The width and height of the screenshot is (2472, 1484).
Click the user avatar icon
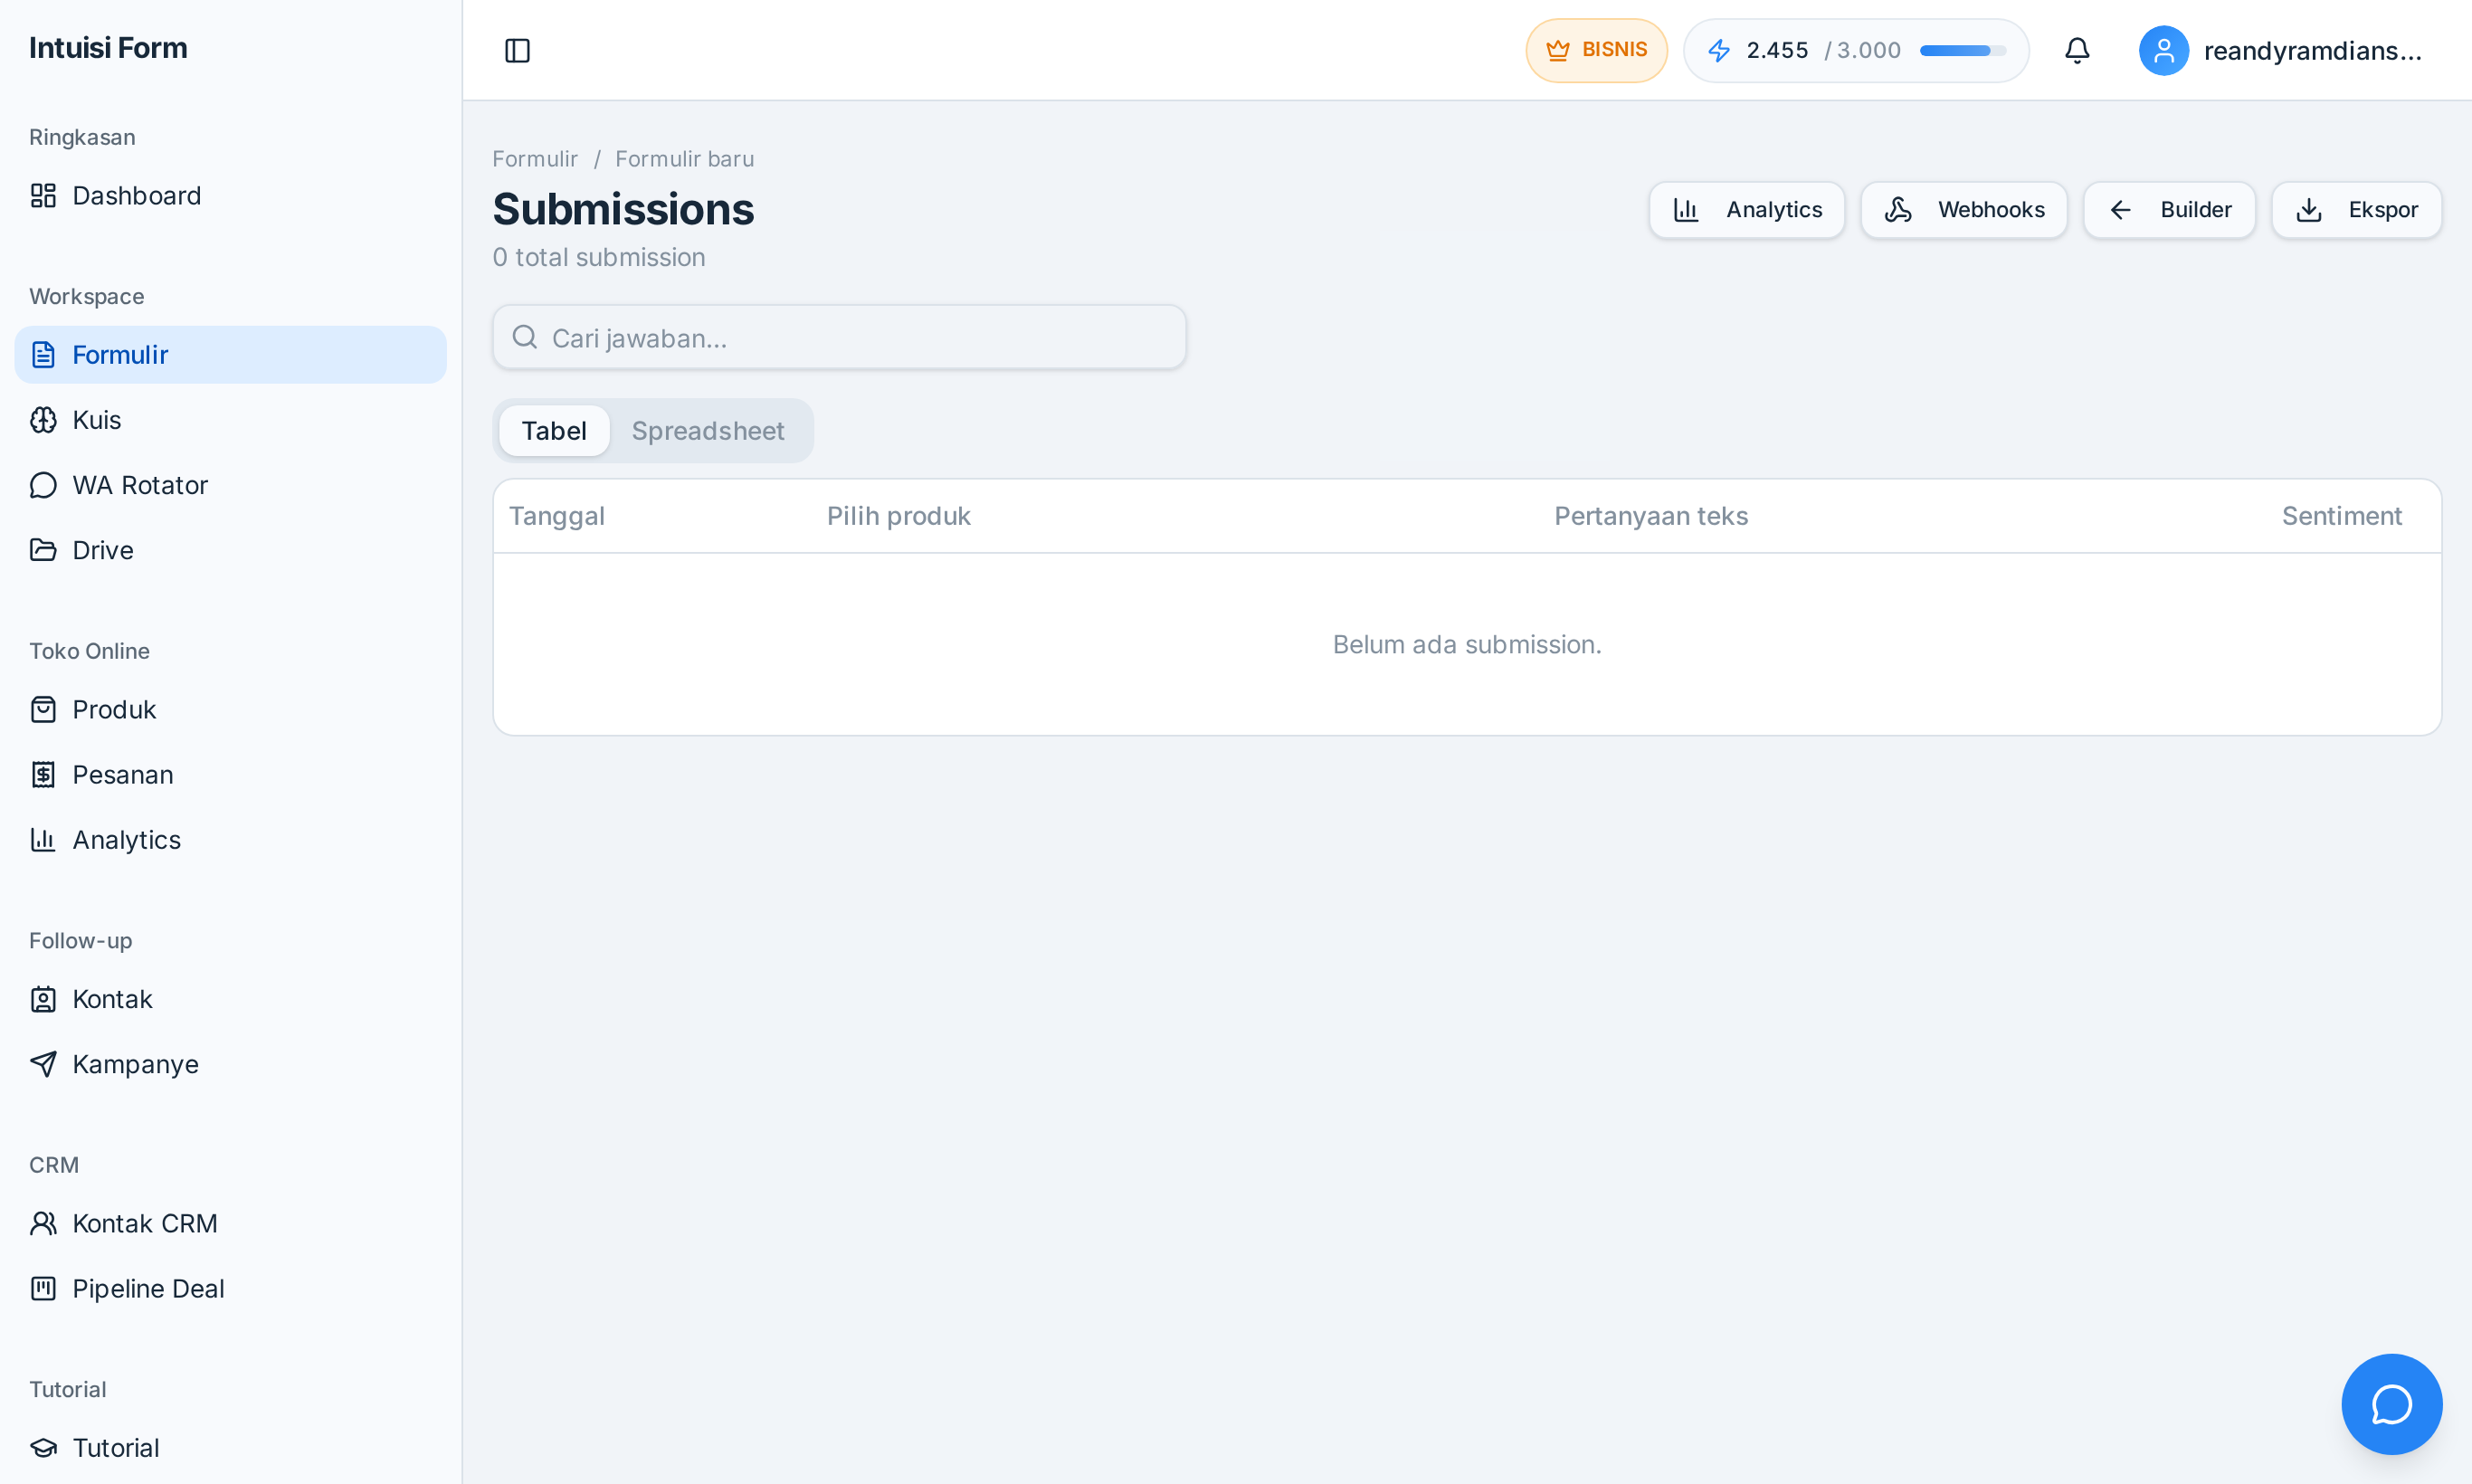pos(2163,50)
